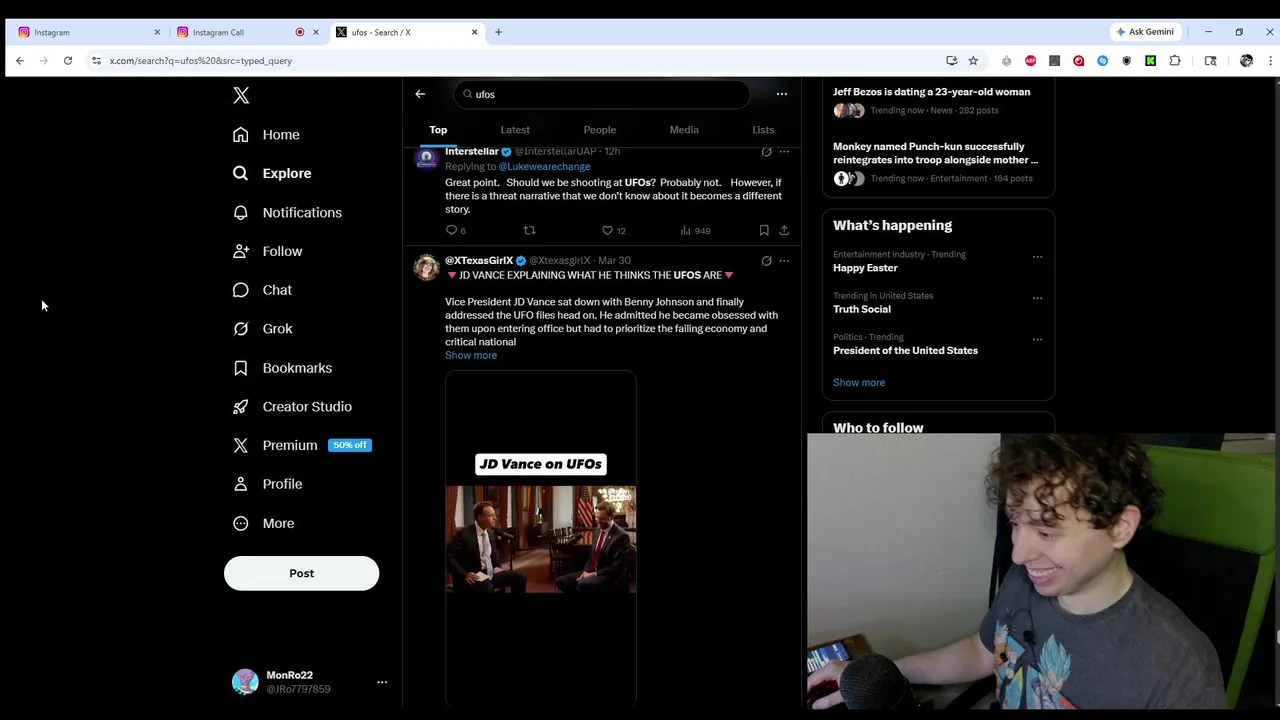Repost the Interstellar post

pos(529,230)
